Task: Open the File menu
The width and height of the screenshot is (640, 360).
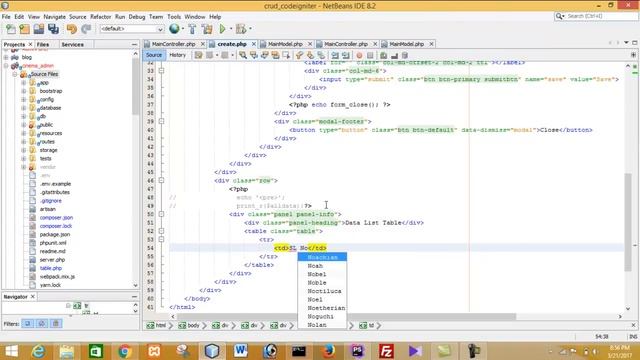Action: coord(6,17)
